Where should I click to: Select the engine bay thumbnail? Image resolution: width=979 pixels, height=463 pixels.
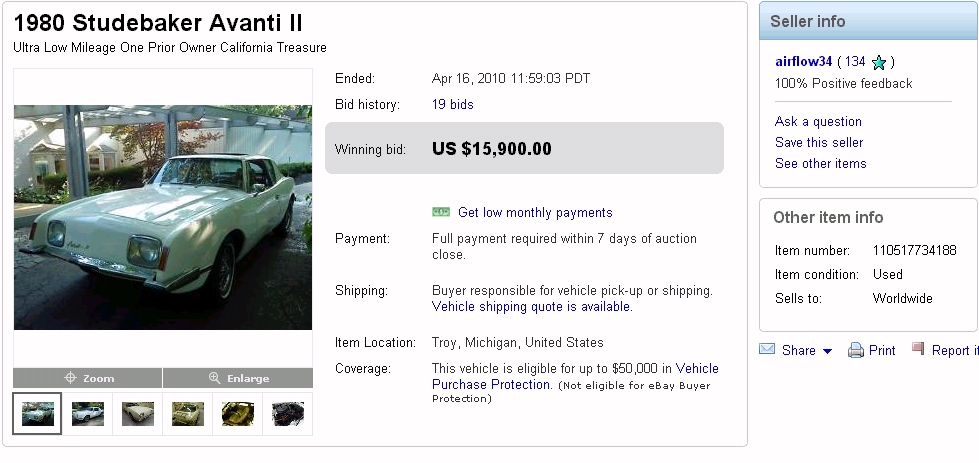288,413
